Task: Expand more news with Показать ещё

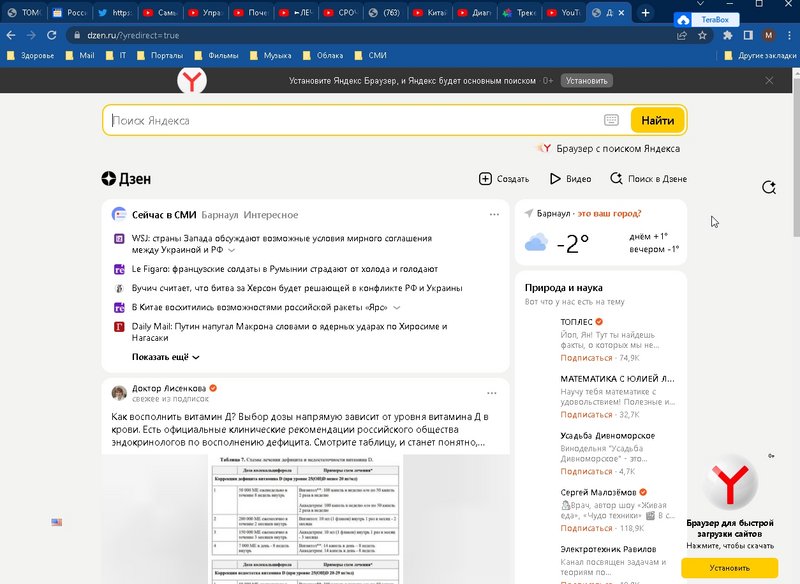Action: (x=165, y=357)
